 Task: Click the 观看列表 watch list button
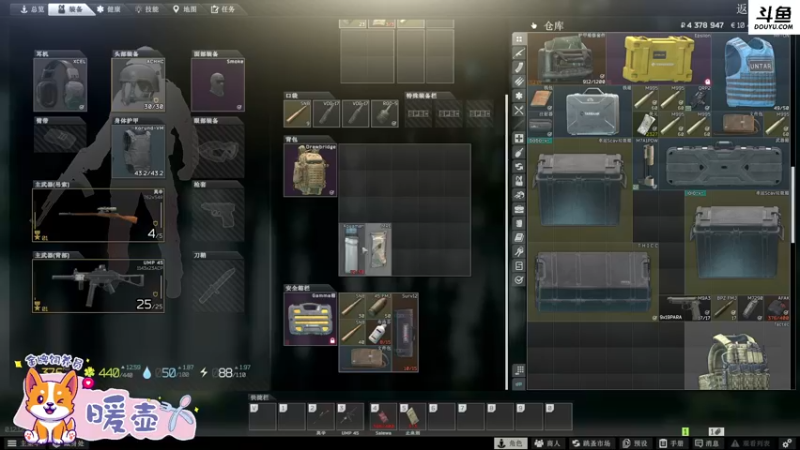coord(751,443)
